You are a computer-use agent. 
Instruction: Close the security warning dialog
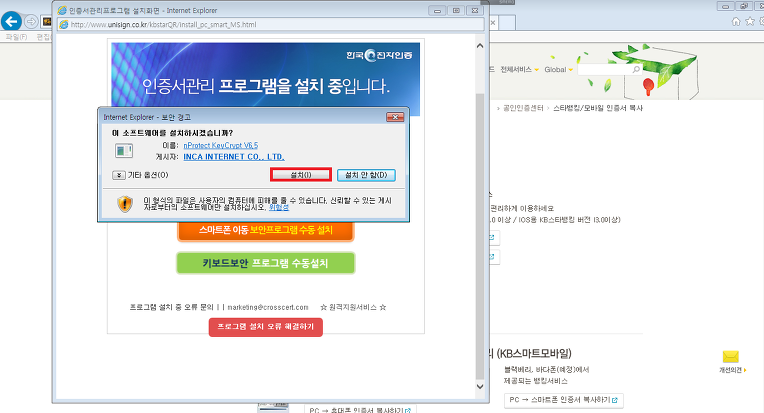click(395, 117)
